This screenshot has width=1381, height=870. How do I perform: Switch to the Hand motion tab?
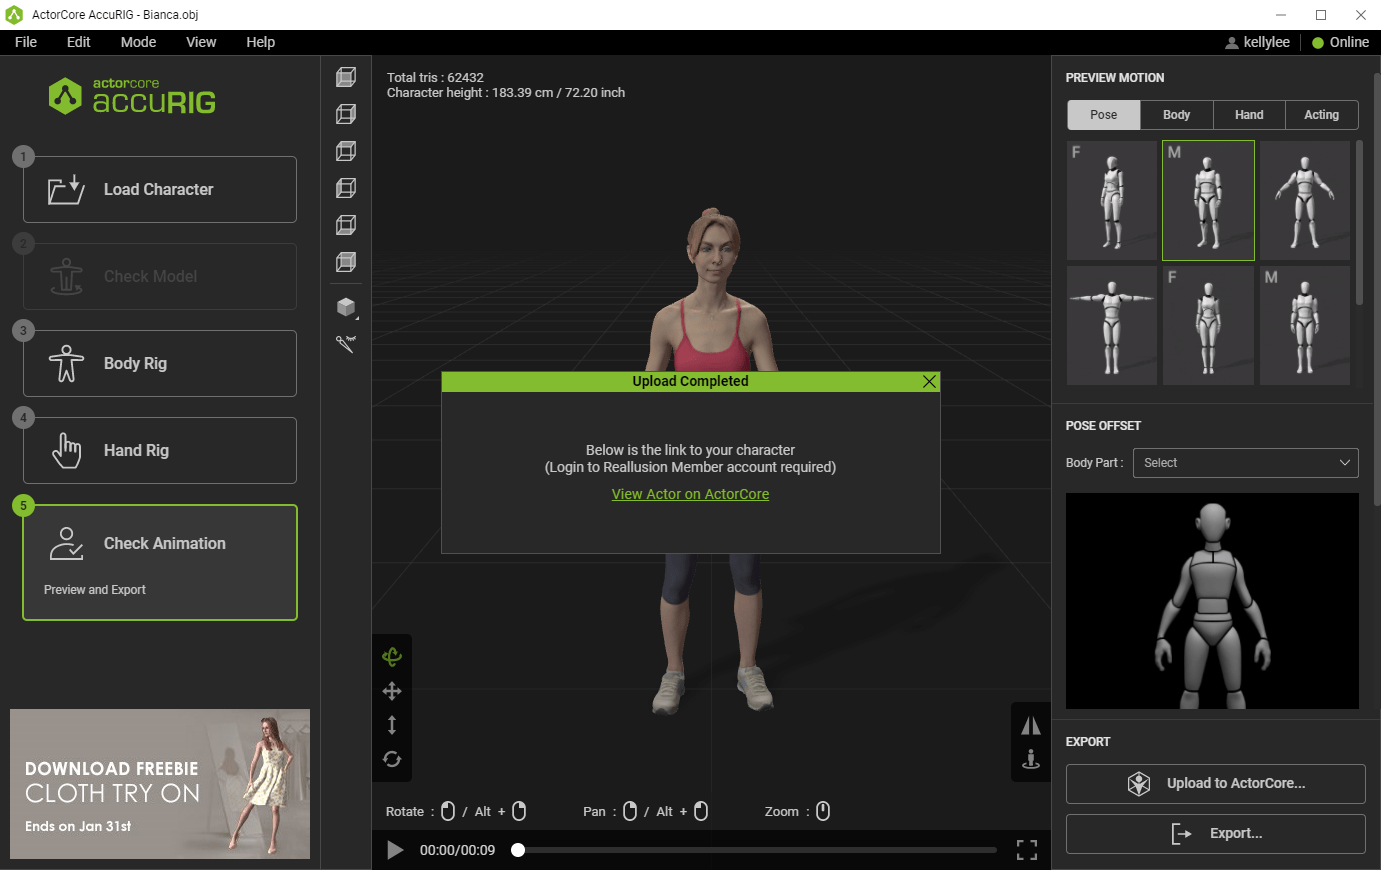[1249, 115]
